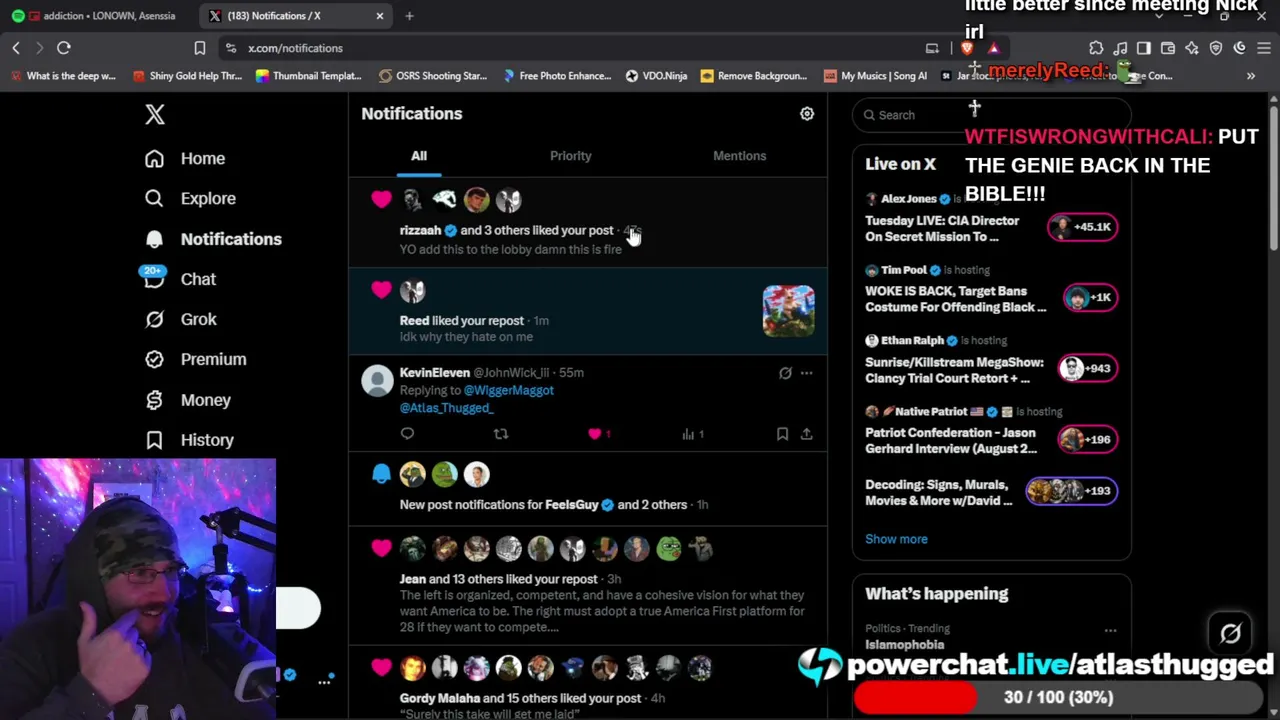Join Tim Pool +1K live listeners
Viewport: 1280px width, 720px height.
(x=1089, y=297)
